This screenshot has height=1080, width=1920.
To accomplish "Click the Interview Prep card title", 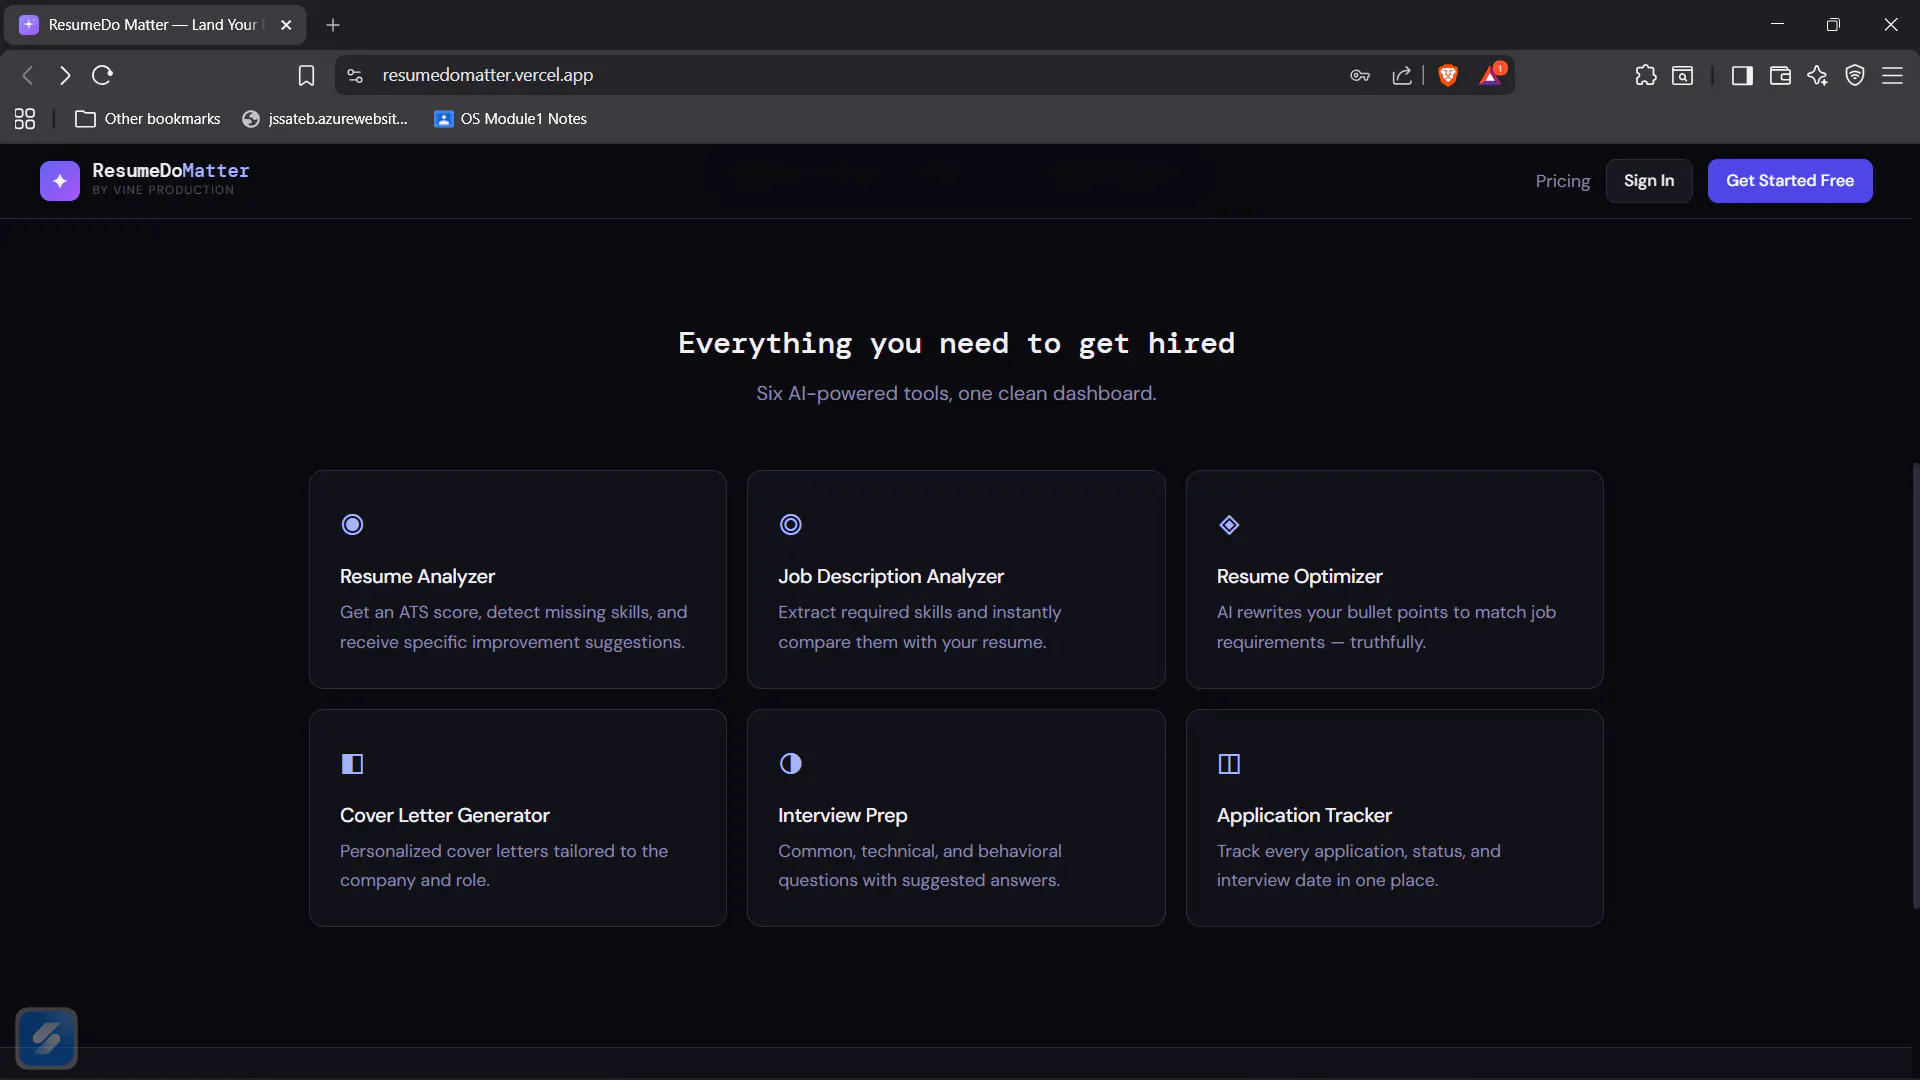I will point(843,816).
